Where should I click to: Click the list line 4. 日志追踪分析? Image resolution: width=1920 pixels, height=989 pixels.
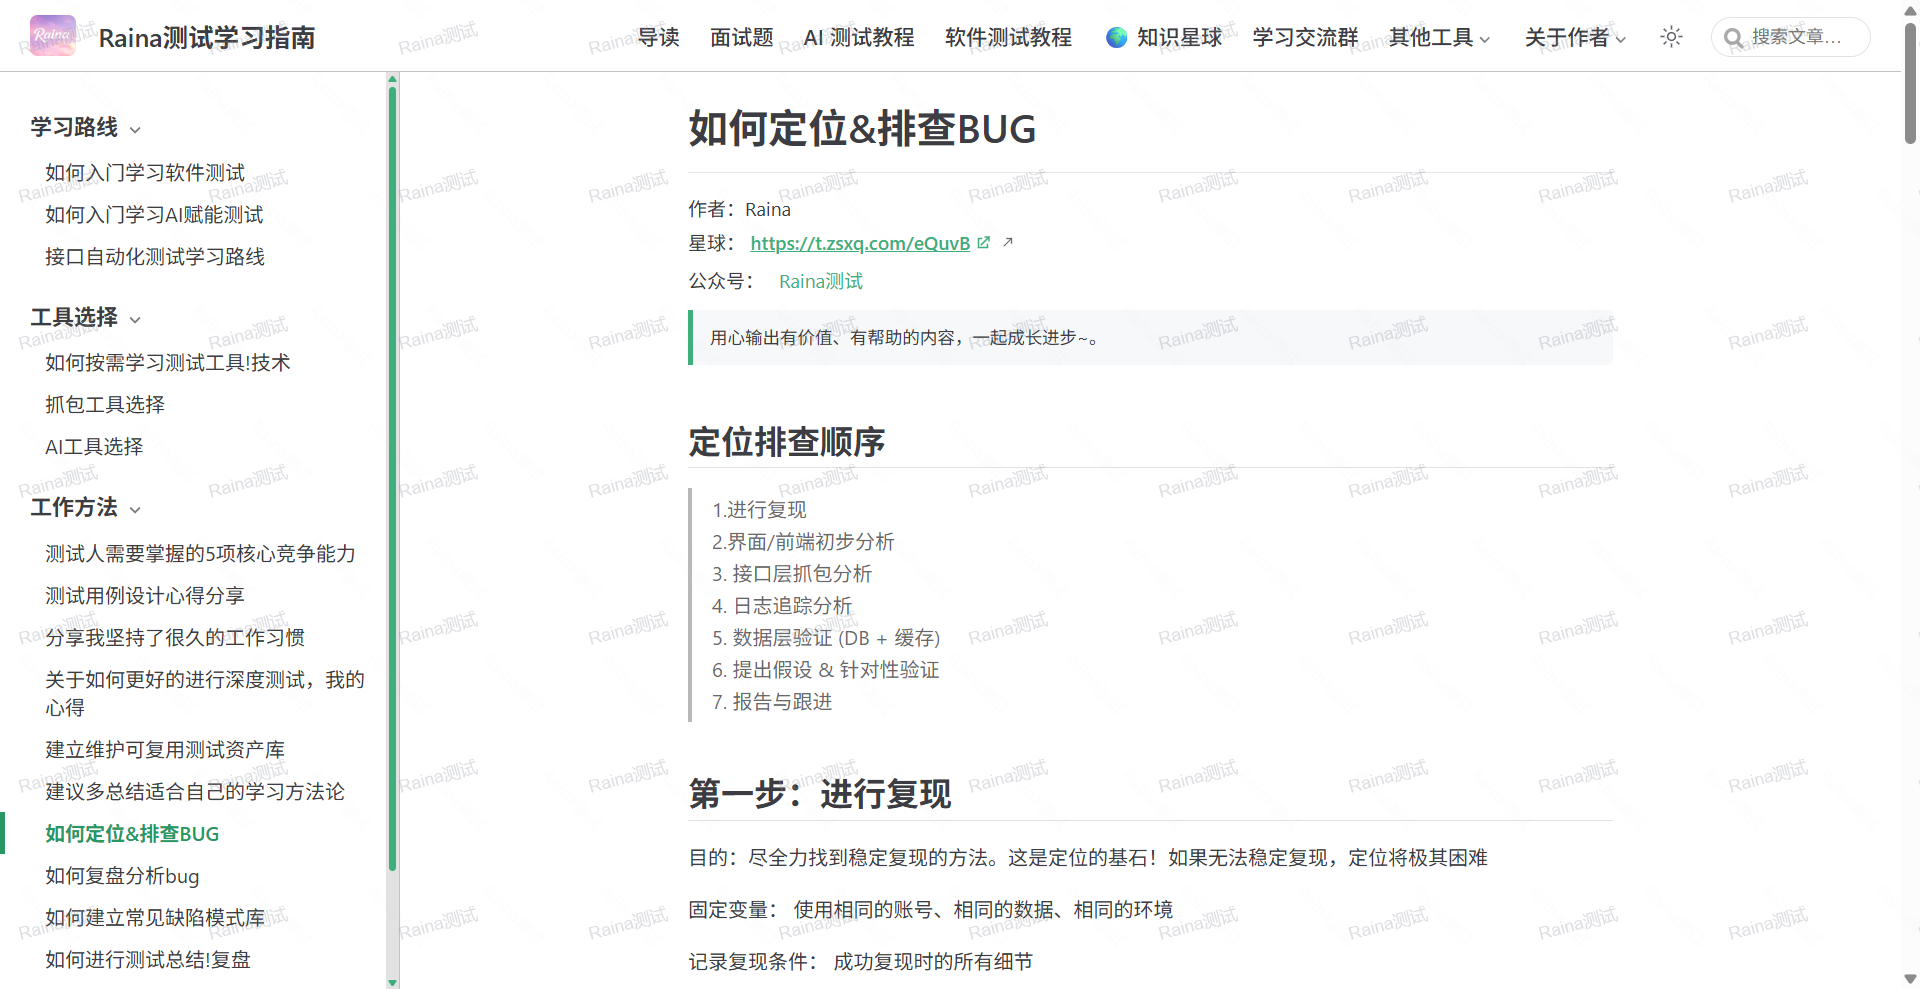click(x=782, y=606)
